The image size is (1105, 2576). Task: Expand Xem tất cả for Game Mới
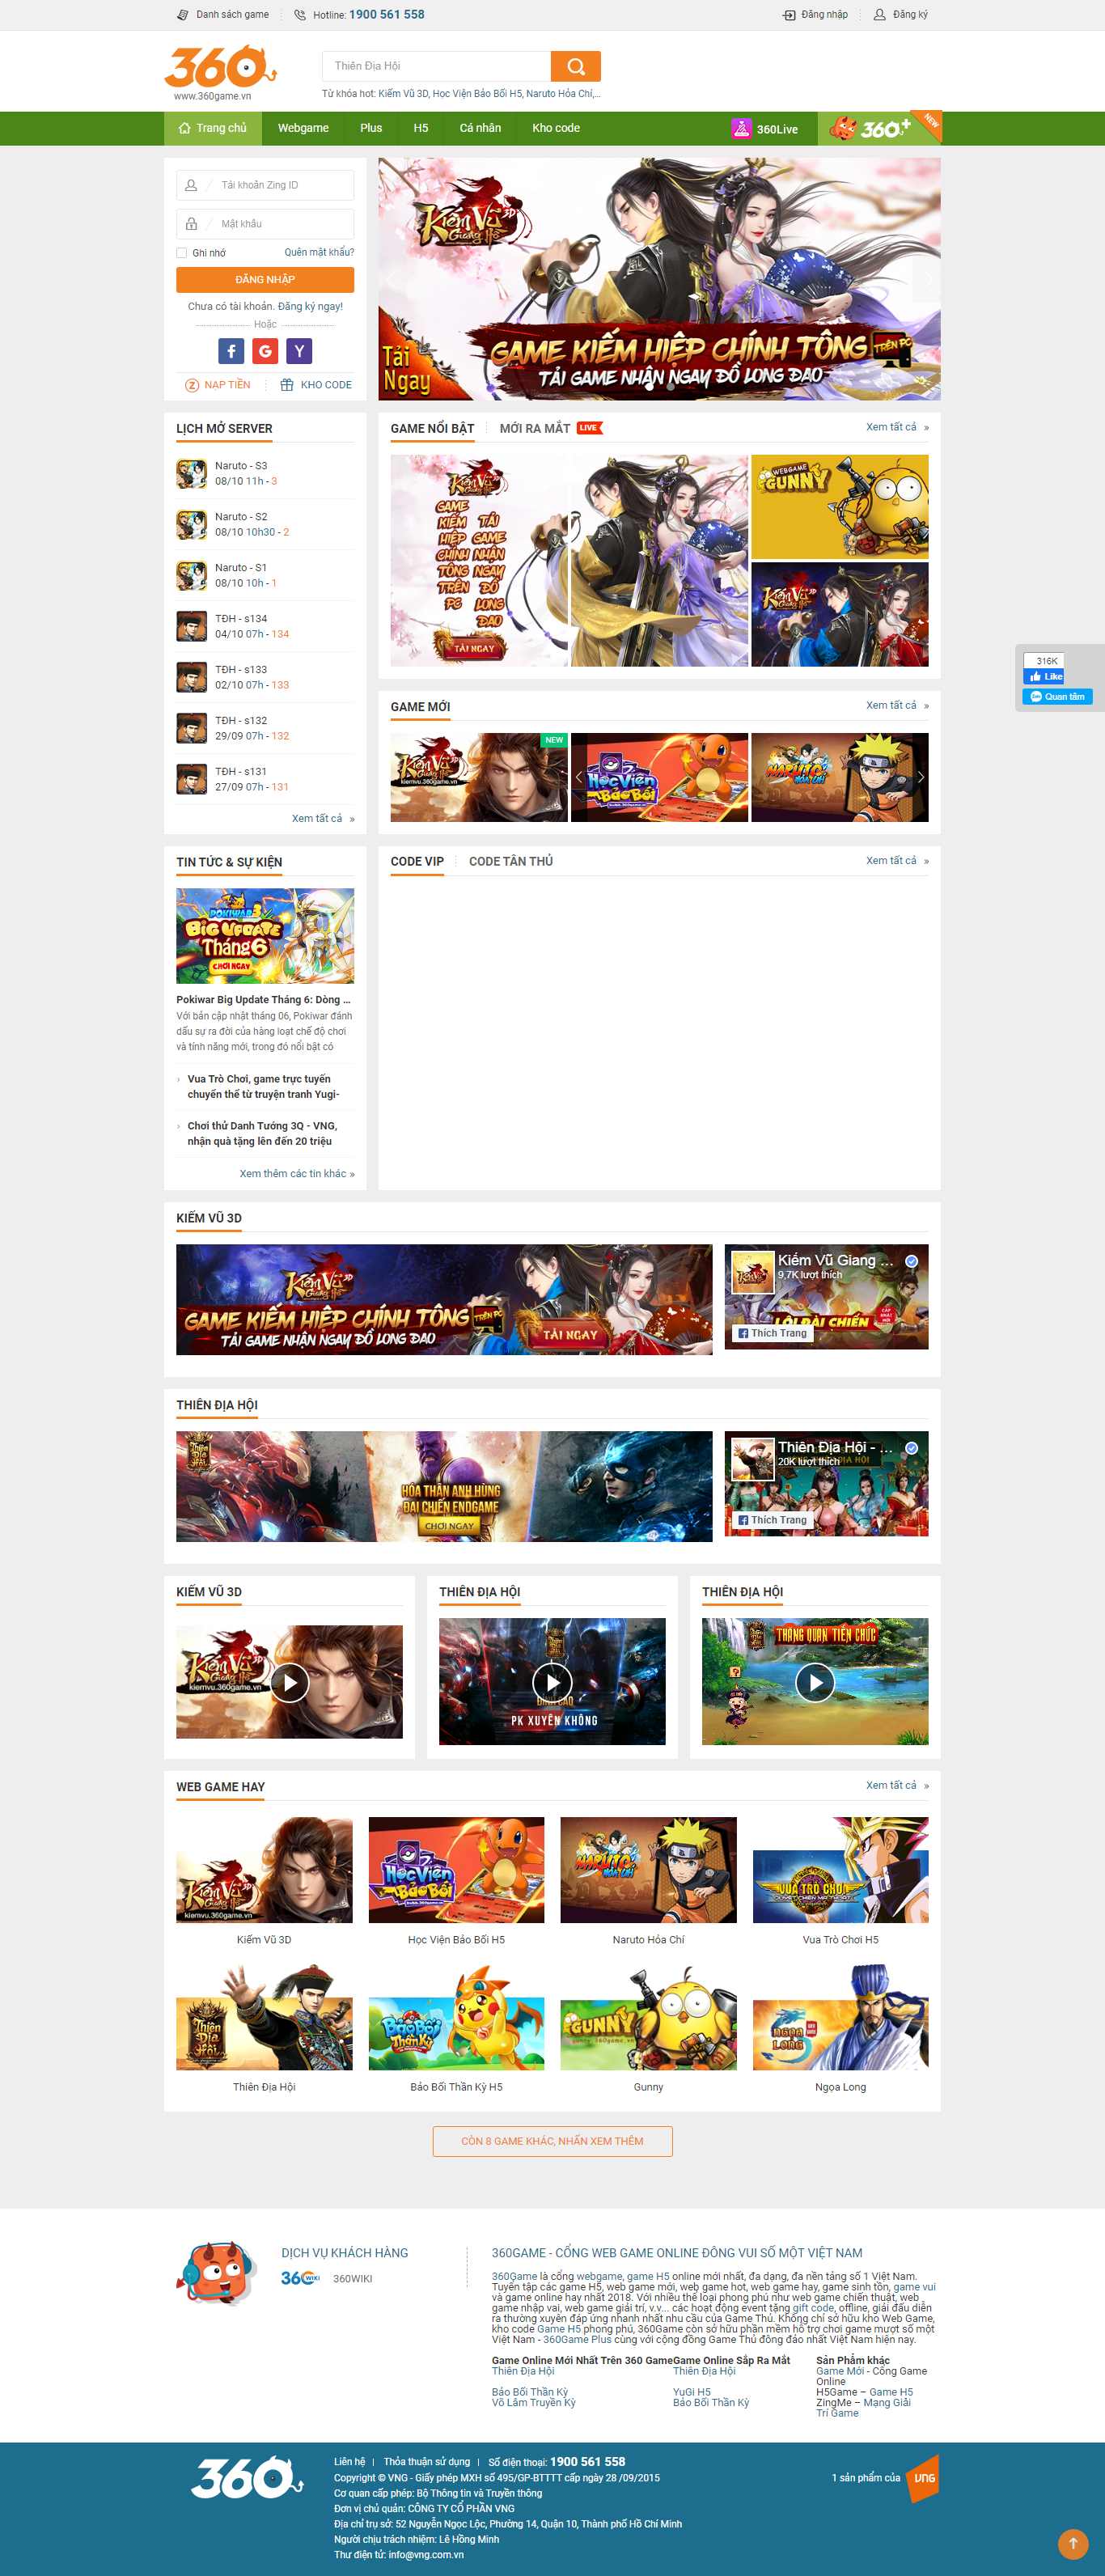[x=897, y=705]
